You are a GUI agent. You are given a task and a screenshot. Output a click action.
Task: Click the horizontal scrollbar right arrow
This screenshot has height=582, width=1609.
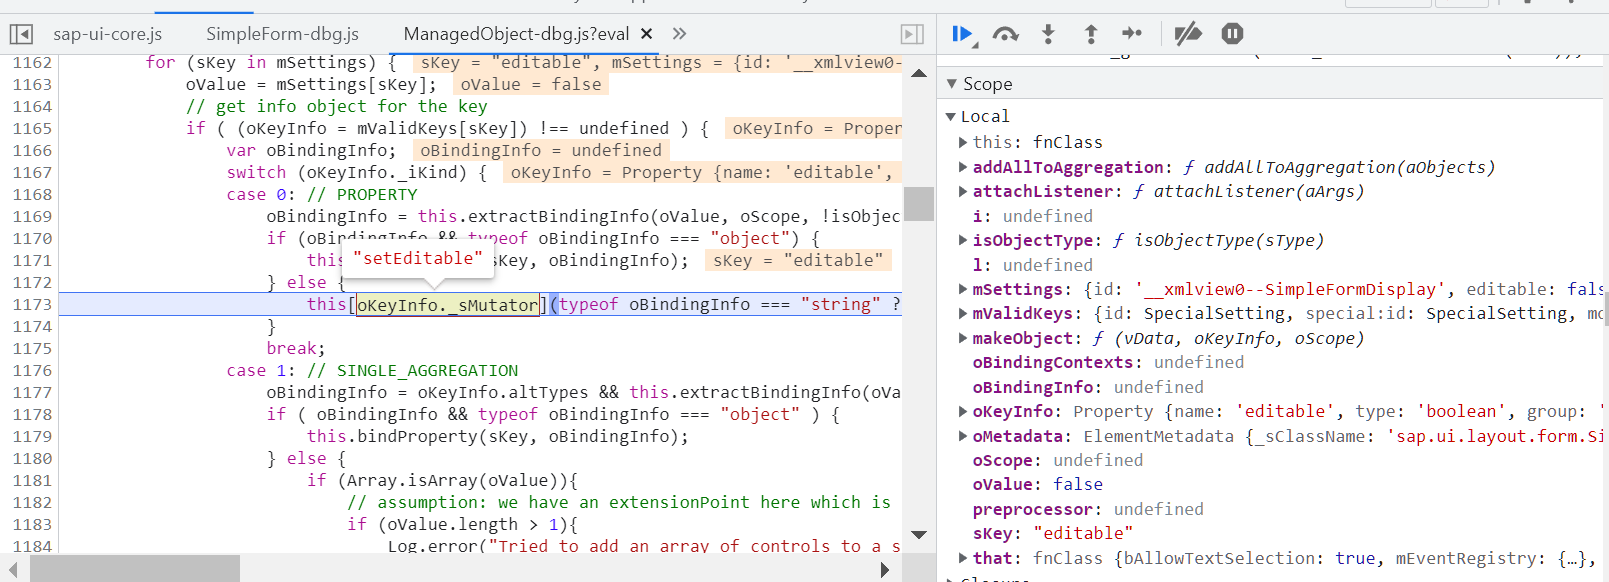click(x=884, y=570)
